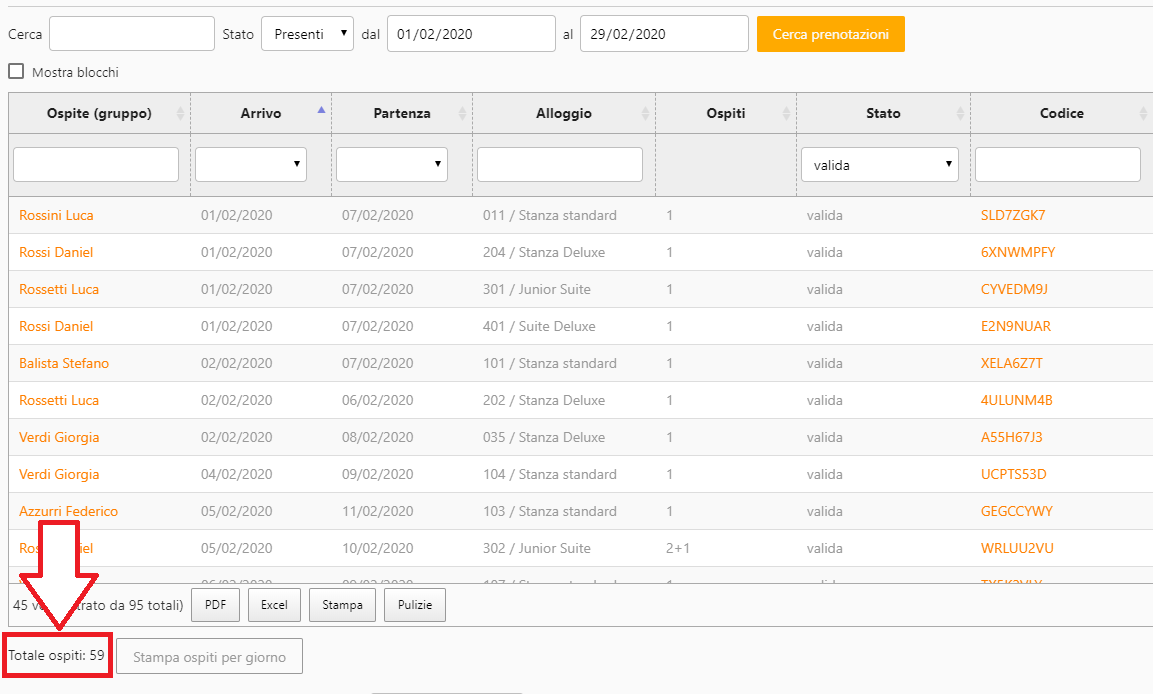Screen dimensions: 1153x695
Task: Sort by the Partenza column sort icon
Action: coord(462,114)
